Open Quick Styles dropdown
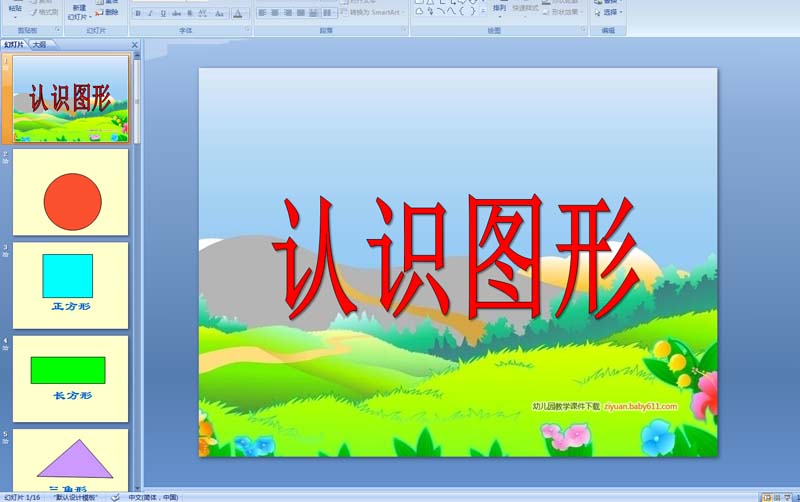The width and height of the screenshot is (800, 502). 525,10
